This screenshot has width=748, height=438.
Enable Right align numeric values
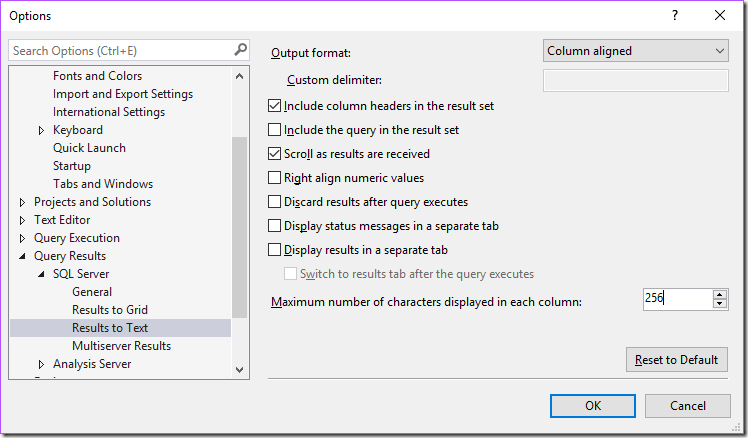click(x=275, y=178)
